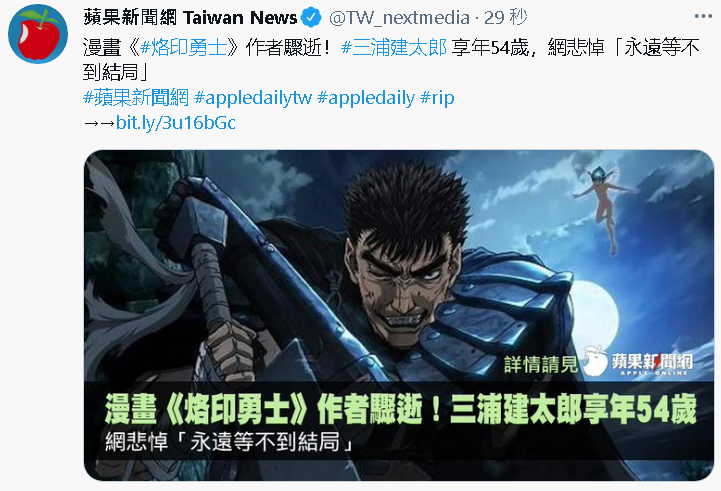Open the attached Berserk news image
721x491 pixels.
[399, 315]
